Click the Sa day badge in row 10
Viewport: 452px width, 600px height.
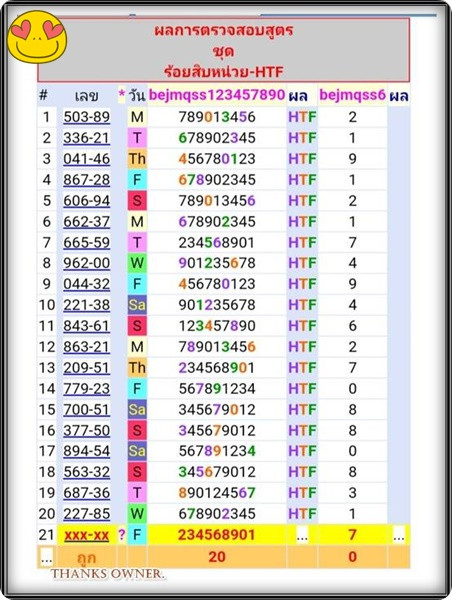137,305
